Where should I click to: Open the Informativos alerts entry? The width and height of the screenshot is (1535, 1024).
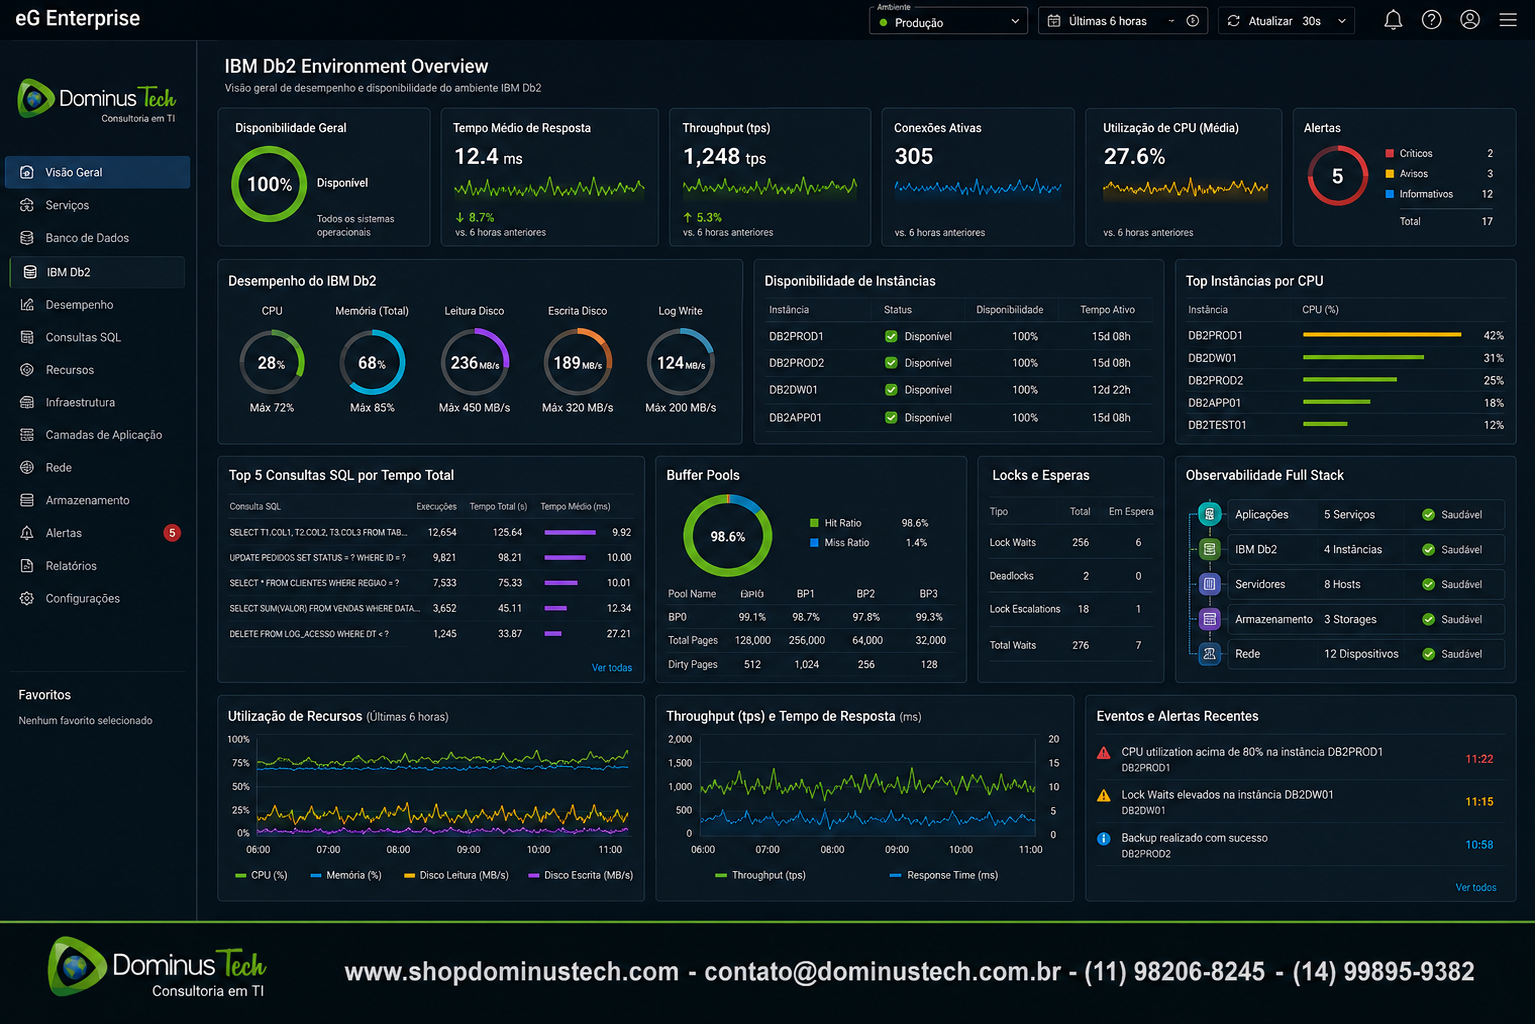pos(1439,194)
